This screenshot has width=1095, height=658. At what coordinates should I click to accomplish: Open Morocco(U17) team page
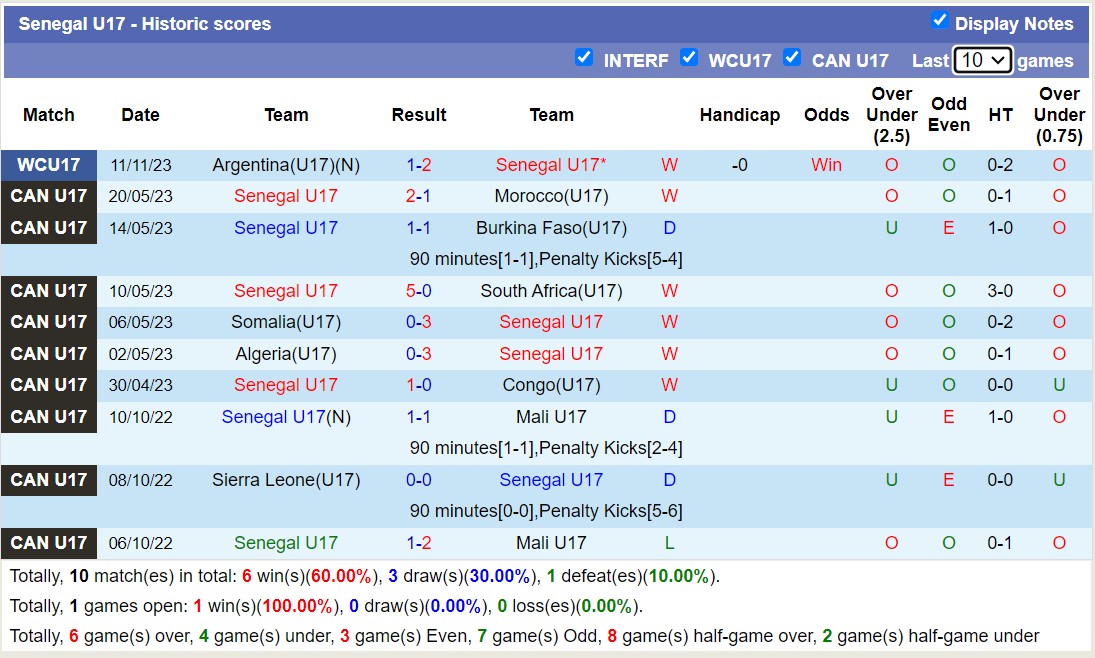tap(551, 196)
